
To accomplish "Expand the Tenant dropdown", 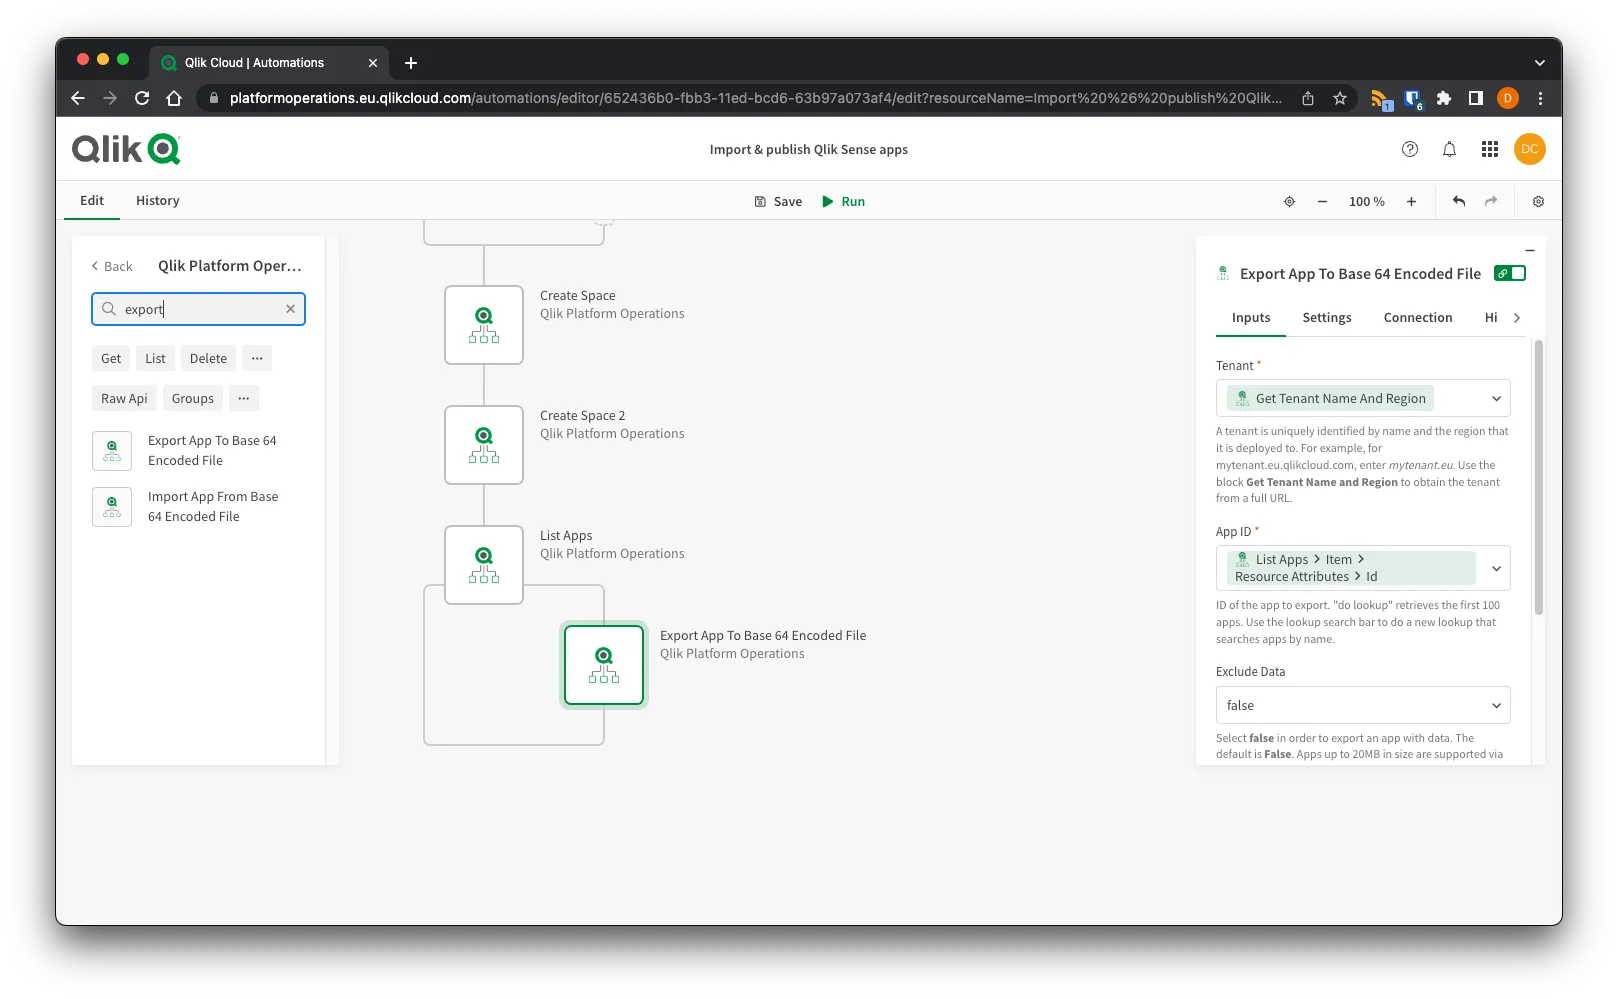I will point(1496,398).
